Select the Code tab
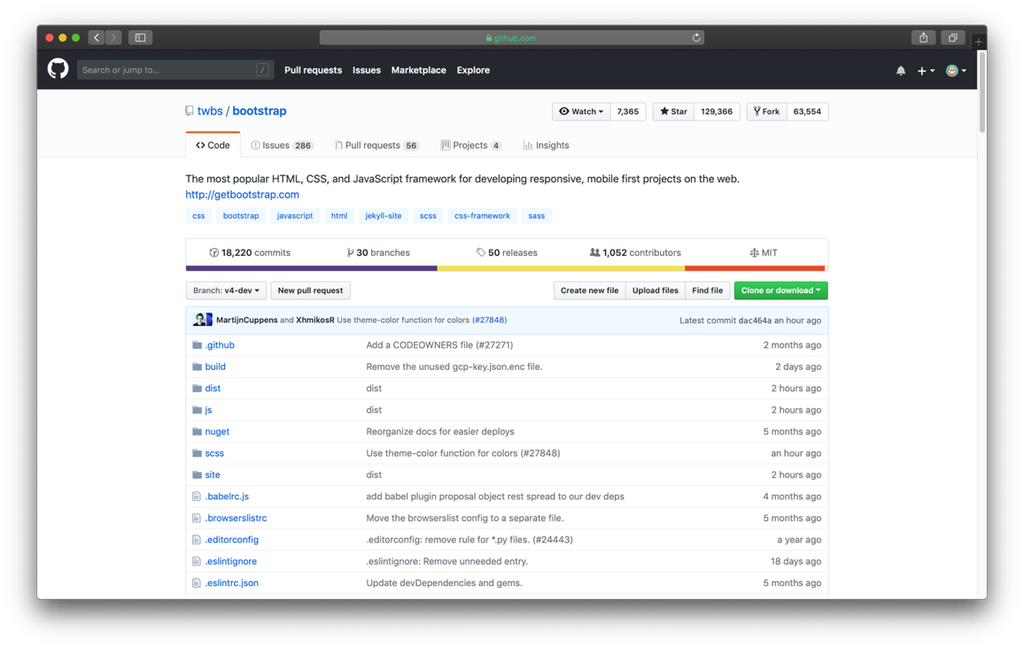Viewport: 1024px width, 648px height. tap(213, 145)
